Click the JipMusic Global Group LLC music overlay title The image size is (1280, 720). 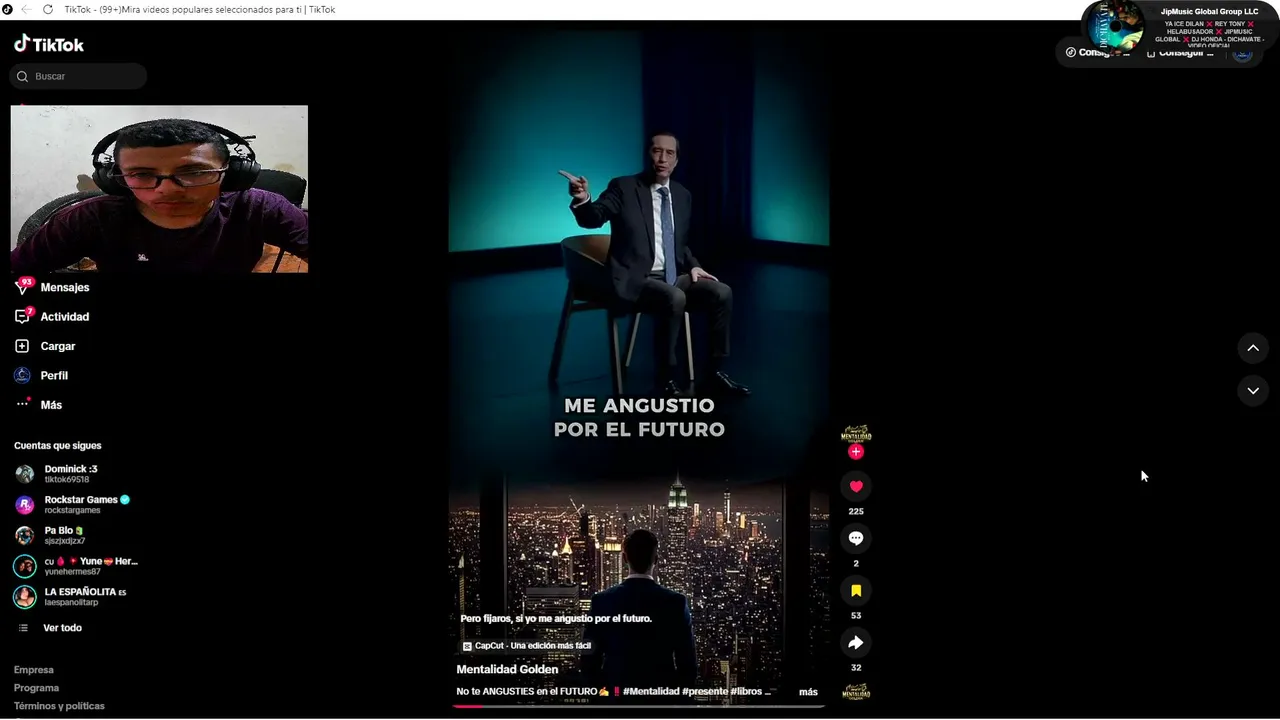(x=1209, y=12)
